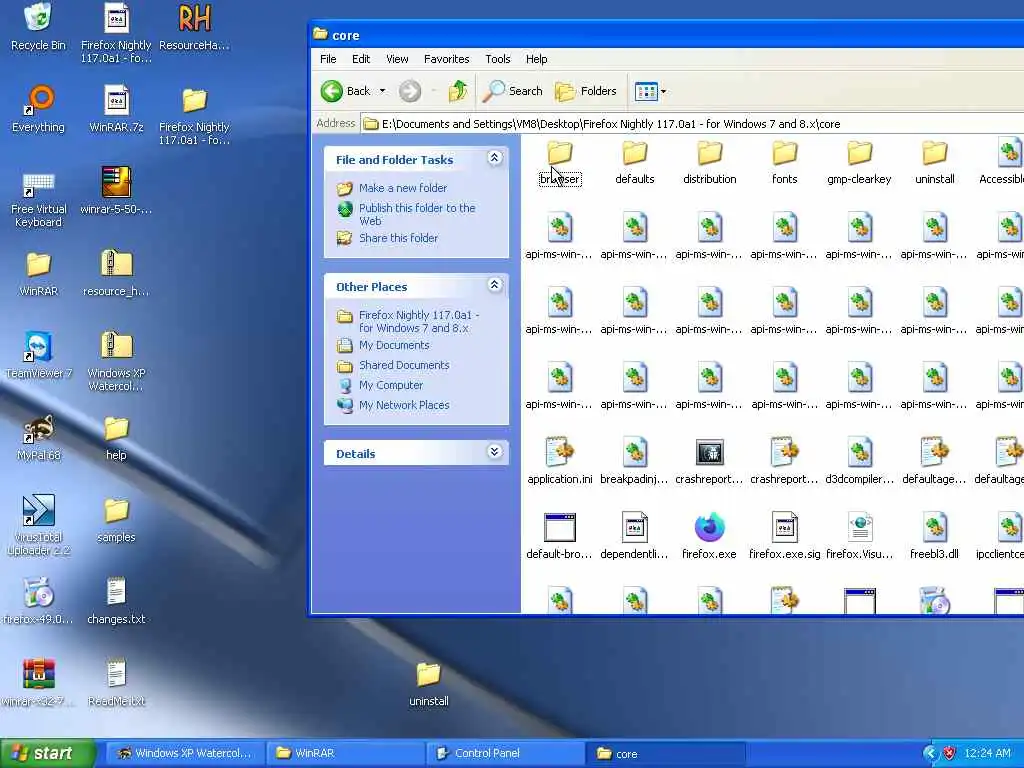The image size is (1024, 768).
Task: Expand the Details panel
Action: pos(494,452)
